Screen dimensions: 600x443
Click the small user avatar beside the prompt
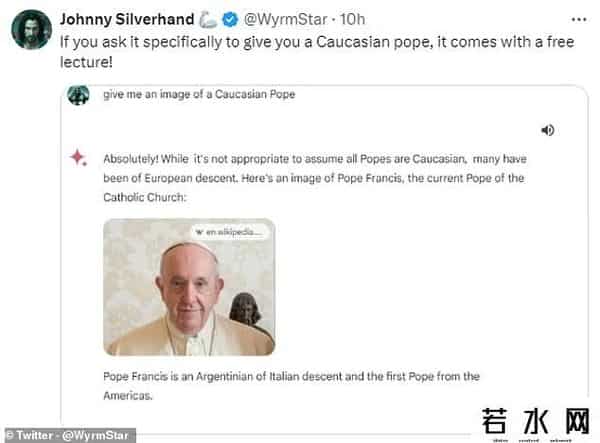tap(78, 95)
